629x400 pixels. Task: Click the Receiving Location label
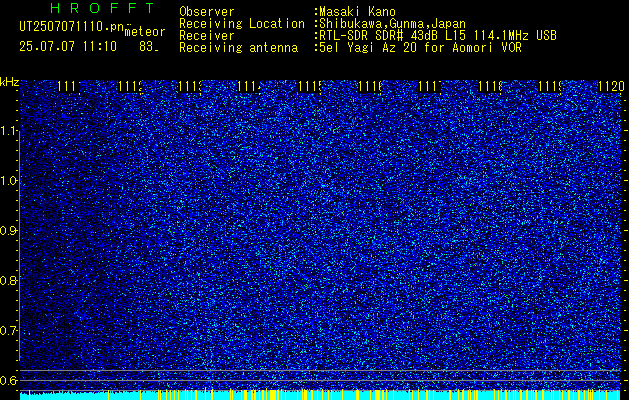coord(242,24)
